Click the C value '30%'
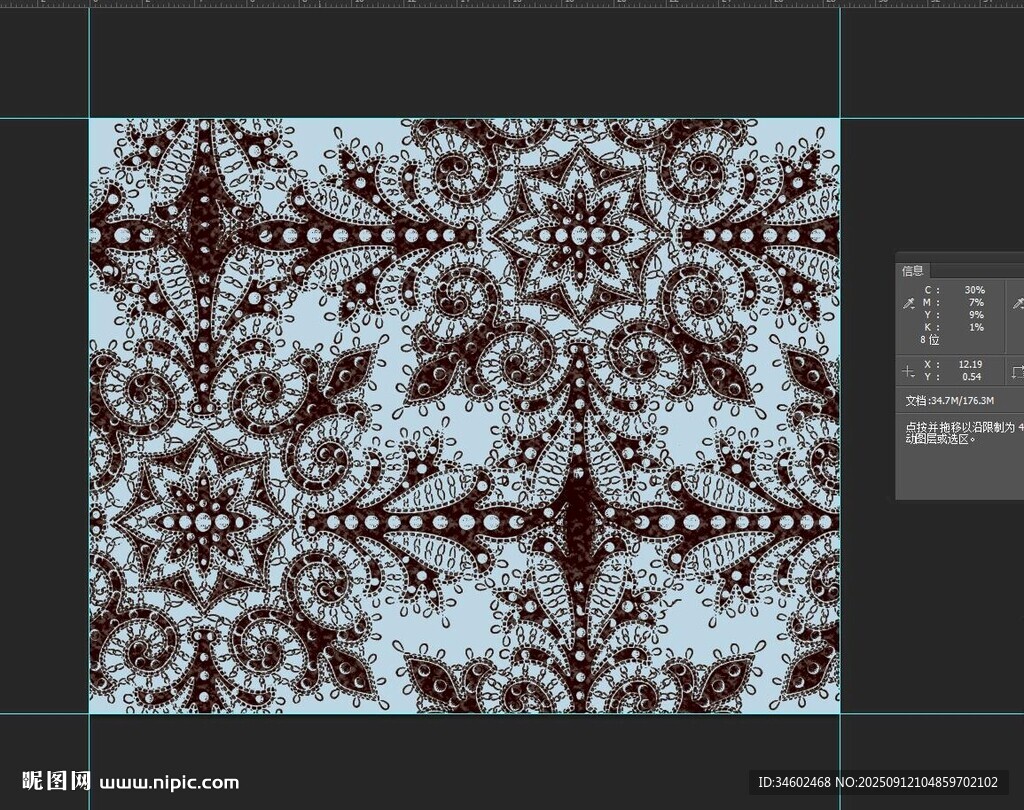This screenshot has width=1024, height=810. [x=974, y=290]
